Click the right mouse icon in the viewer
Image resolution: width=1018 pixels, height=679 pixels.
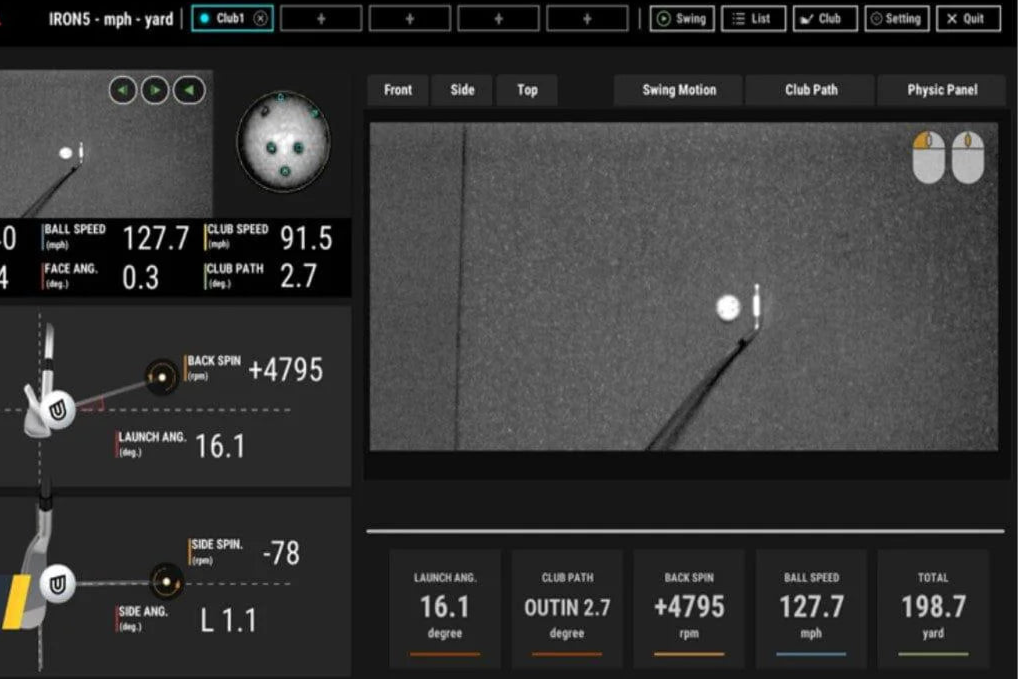(x=967, y=158)
